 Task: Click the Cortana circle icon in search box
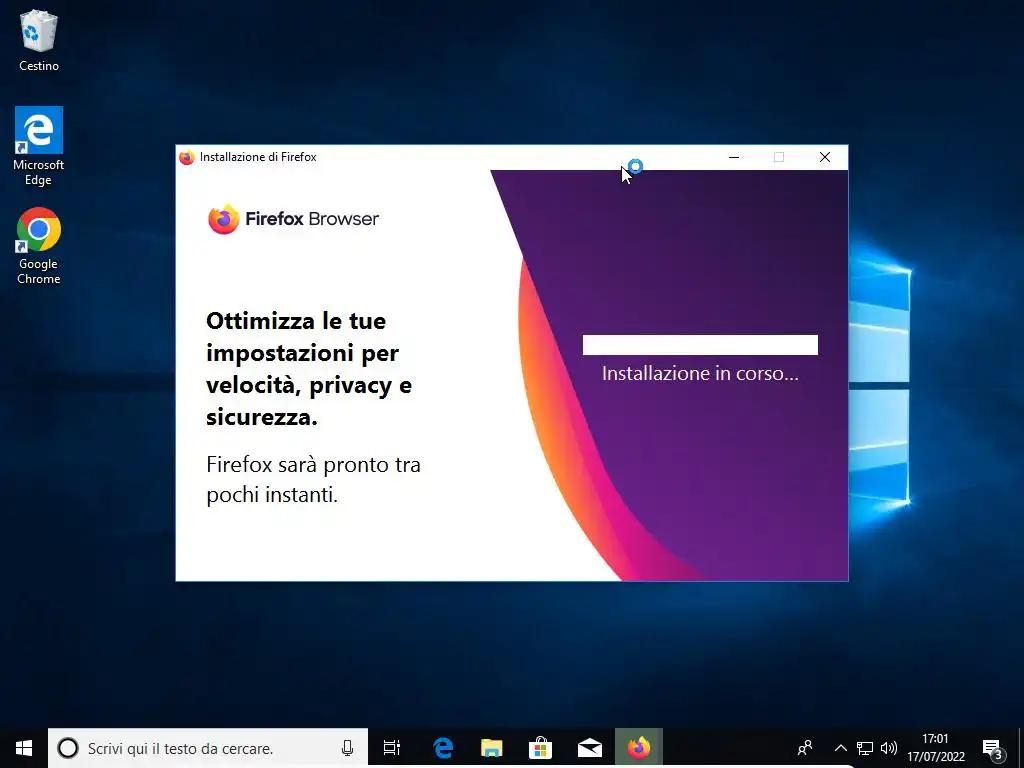pos(68,748)
